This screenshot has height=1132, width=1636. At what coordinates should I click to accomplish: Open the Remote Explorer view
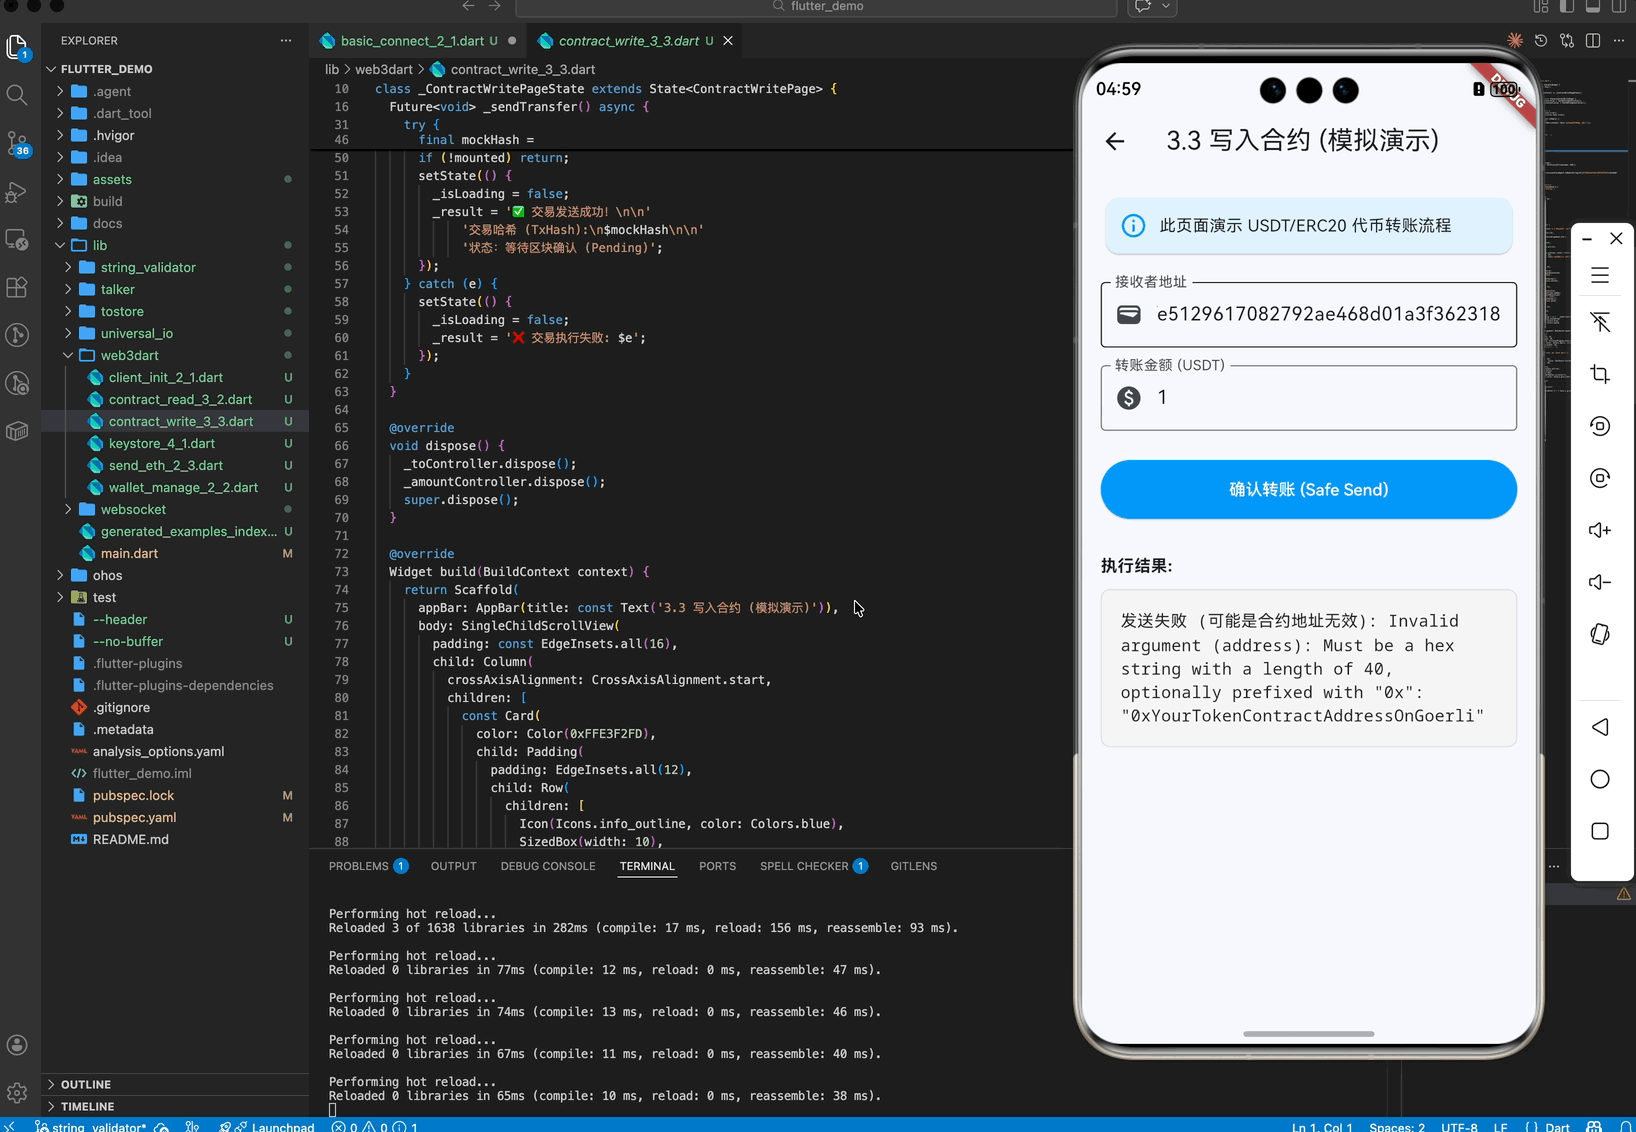point(17,240)
